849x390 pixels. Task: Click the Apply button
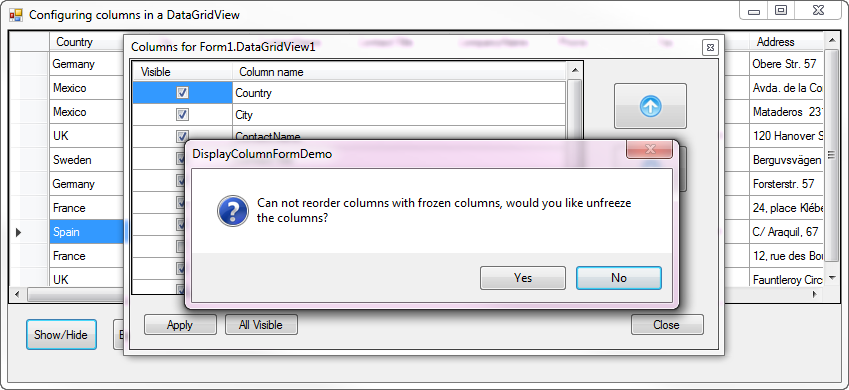(x=180, y=324)
